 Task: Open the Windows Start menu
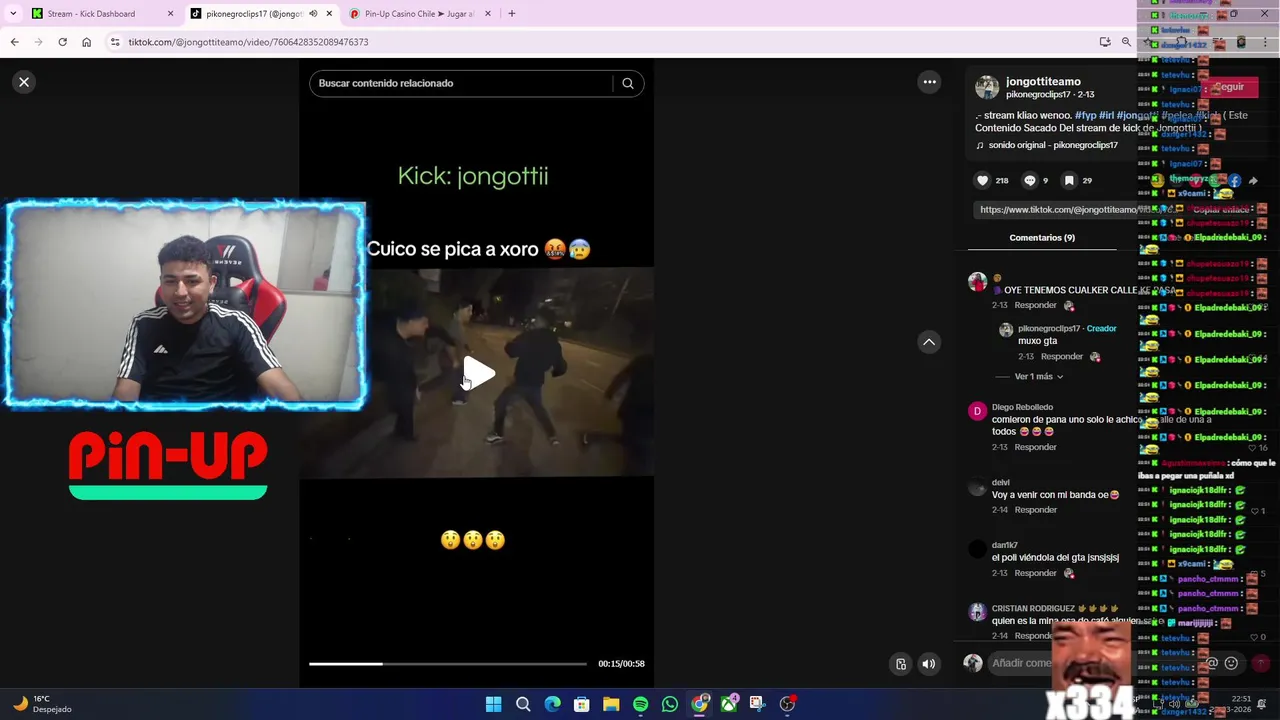[x=493, y=704]
